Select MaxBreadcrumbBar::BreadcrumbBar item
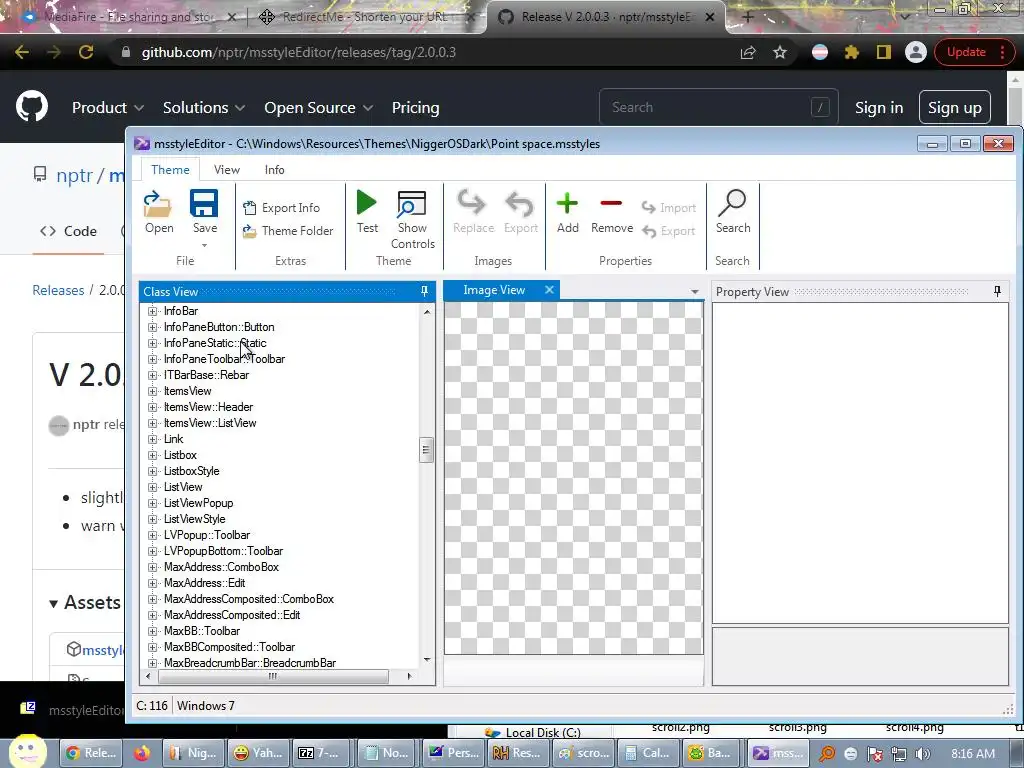 tap(250, 663)
